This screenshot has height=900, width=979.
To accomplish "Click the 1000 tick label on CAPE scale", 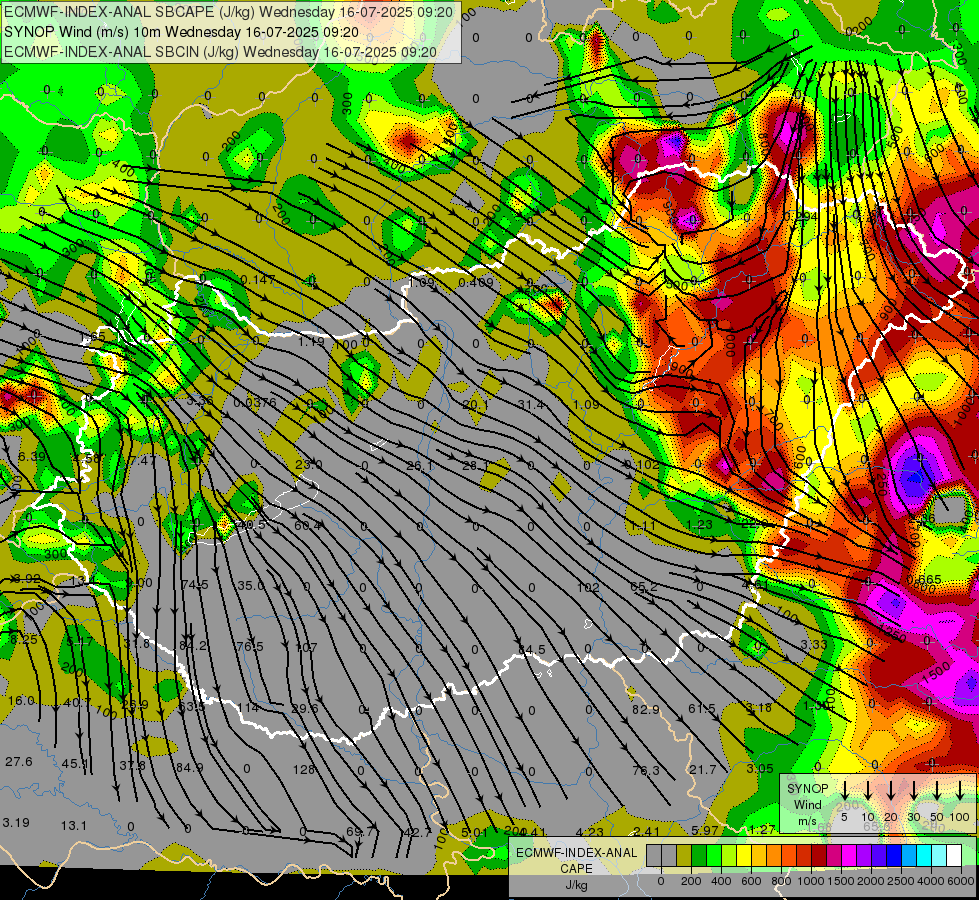I will click(x=810, y=881).
